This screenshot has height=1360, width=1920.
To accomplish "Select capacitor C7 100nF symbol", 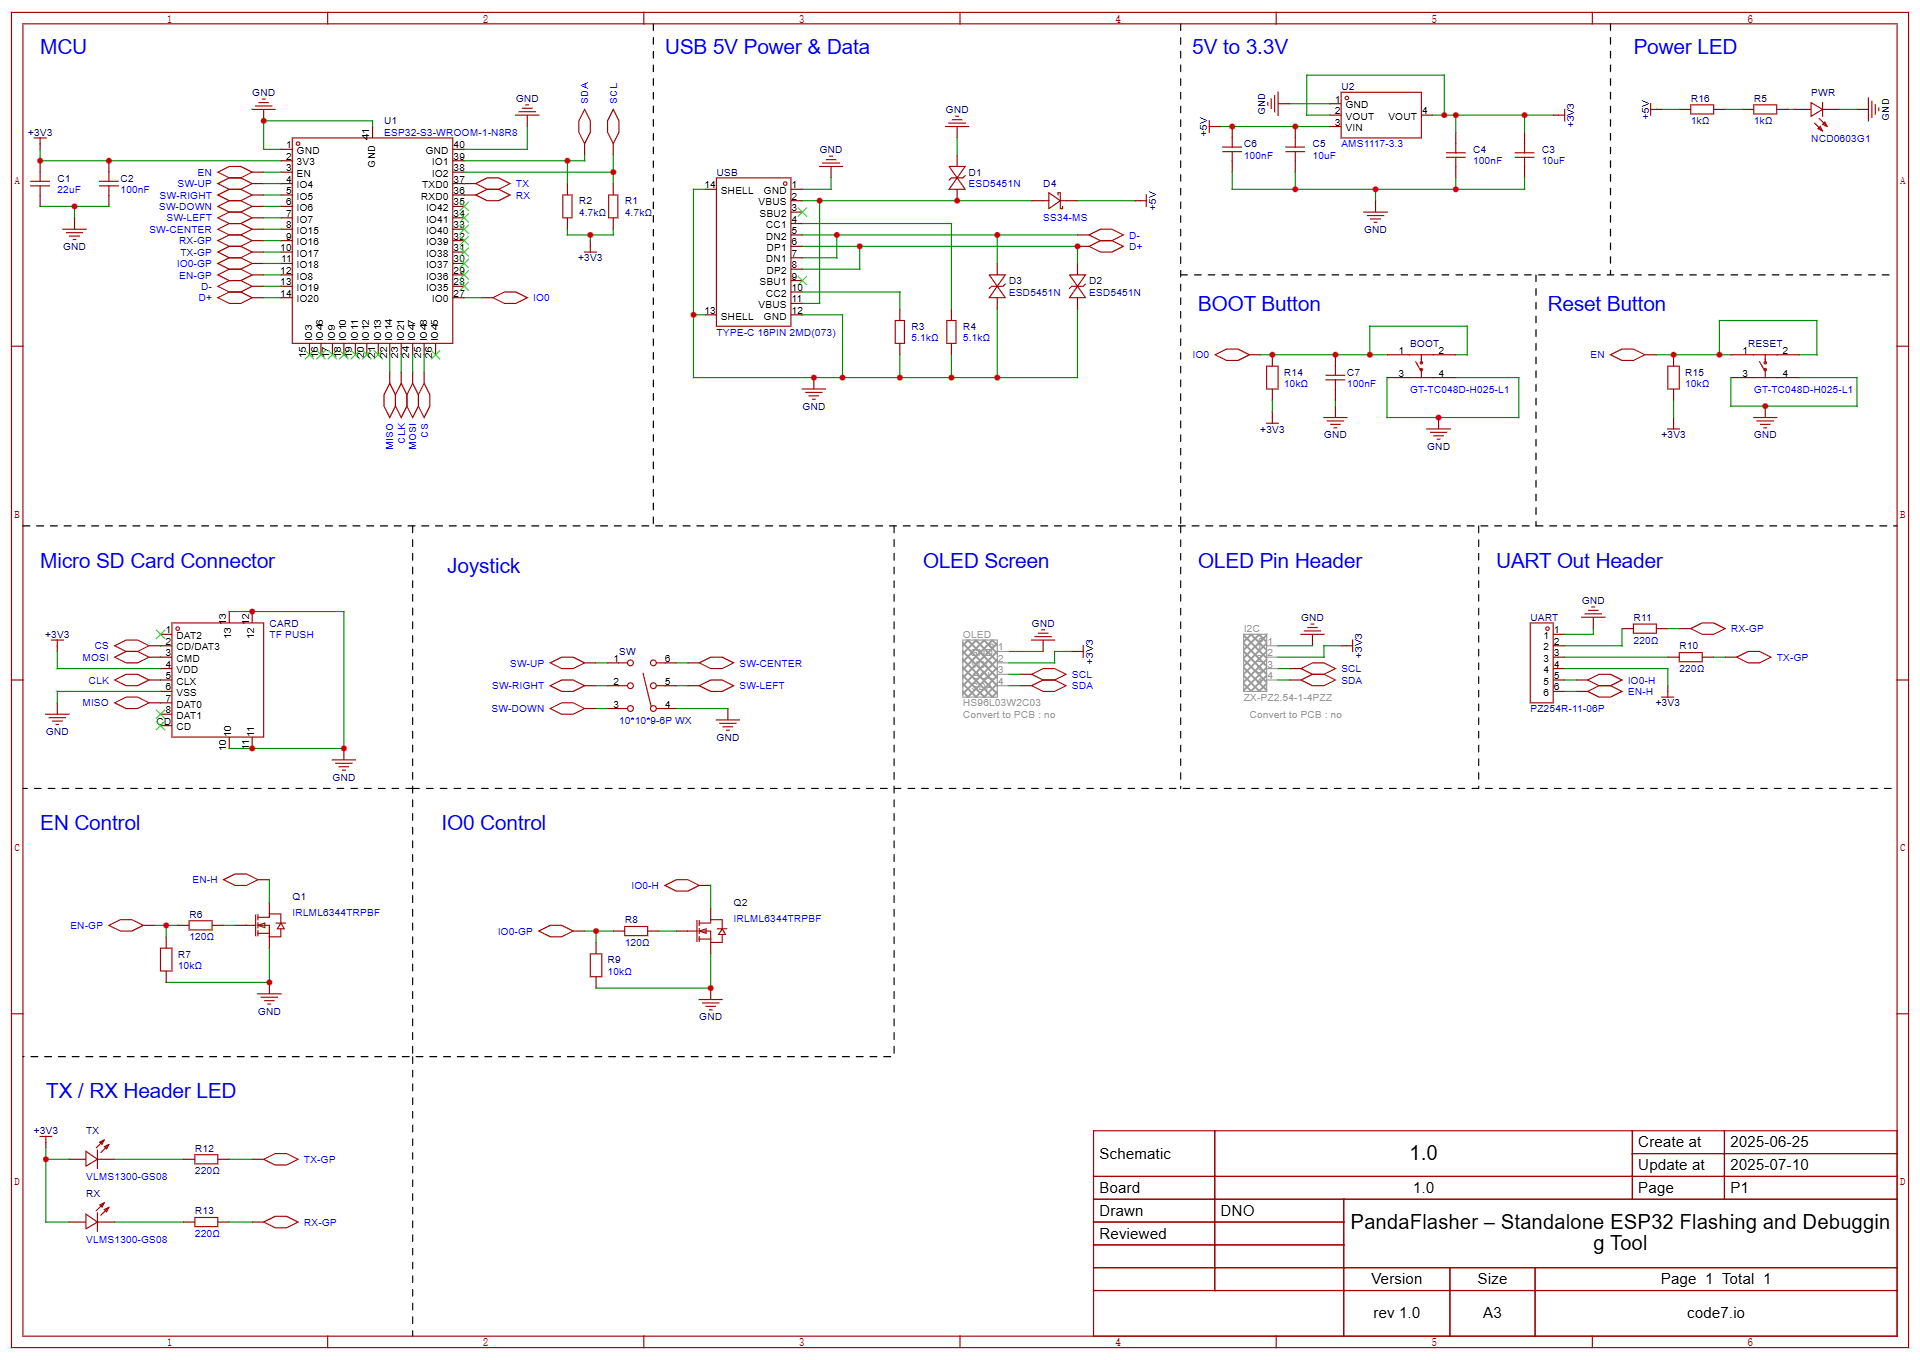I will click(x=1335, y=377).
